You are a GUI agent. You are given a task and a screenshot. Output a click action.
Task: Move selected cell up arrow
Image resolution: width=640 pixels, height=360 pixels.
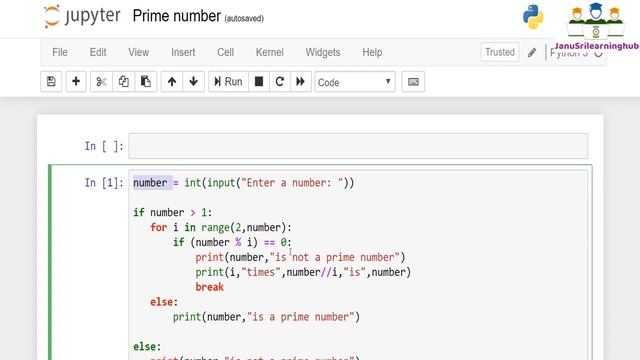172,82
